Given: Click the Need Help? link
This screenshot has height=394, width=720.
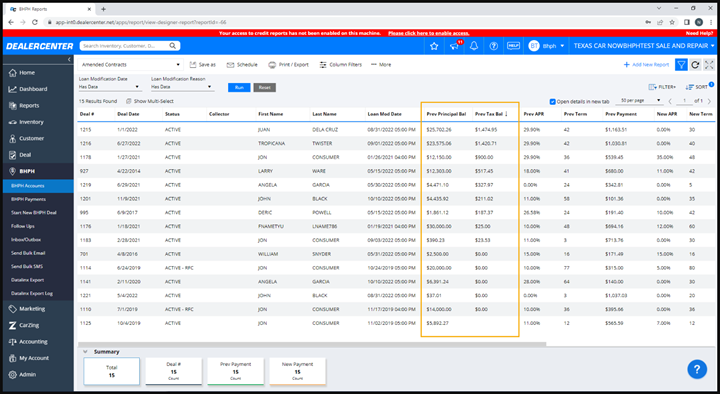Looking at the screenshot, I should pos(699,33).
